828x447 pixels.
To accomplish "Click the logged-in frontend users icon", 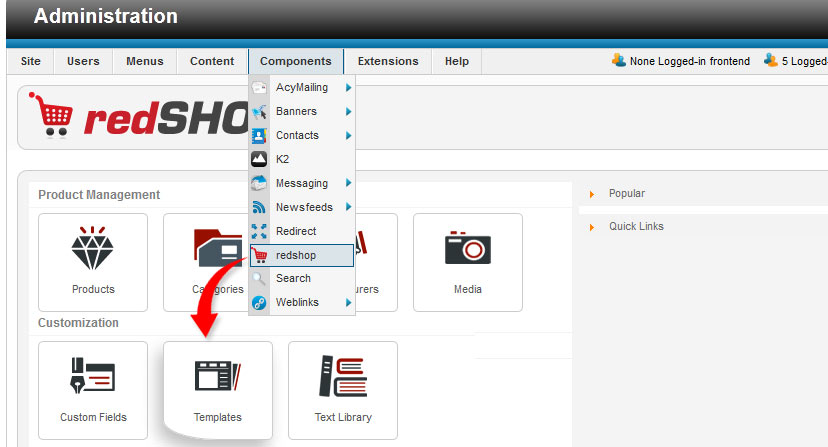I will 618,60.
